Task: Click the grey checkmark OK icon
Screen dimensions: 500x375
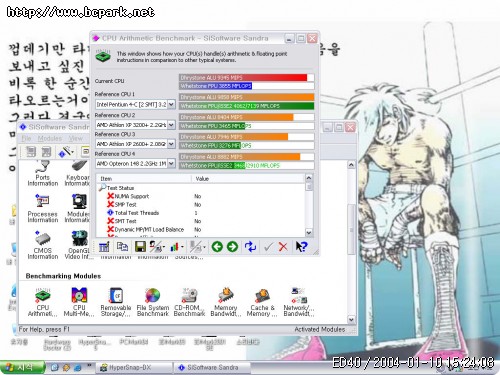Action: [268, 247]
